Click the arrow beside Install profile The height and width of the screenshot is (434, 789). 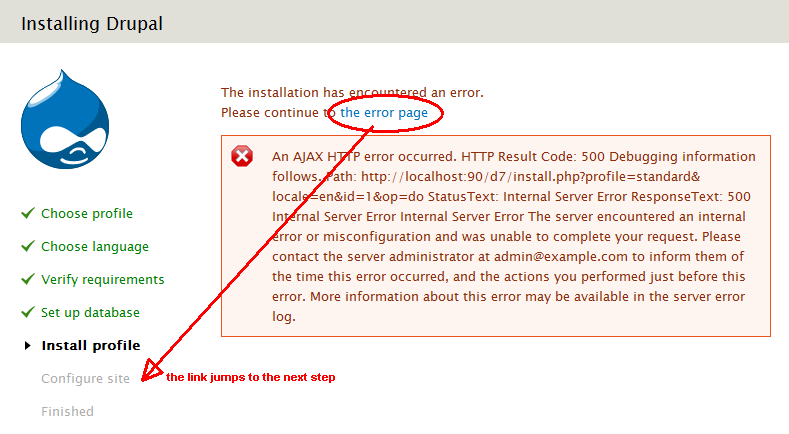28,345
